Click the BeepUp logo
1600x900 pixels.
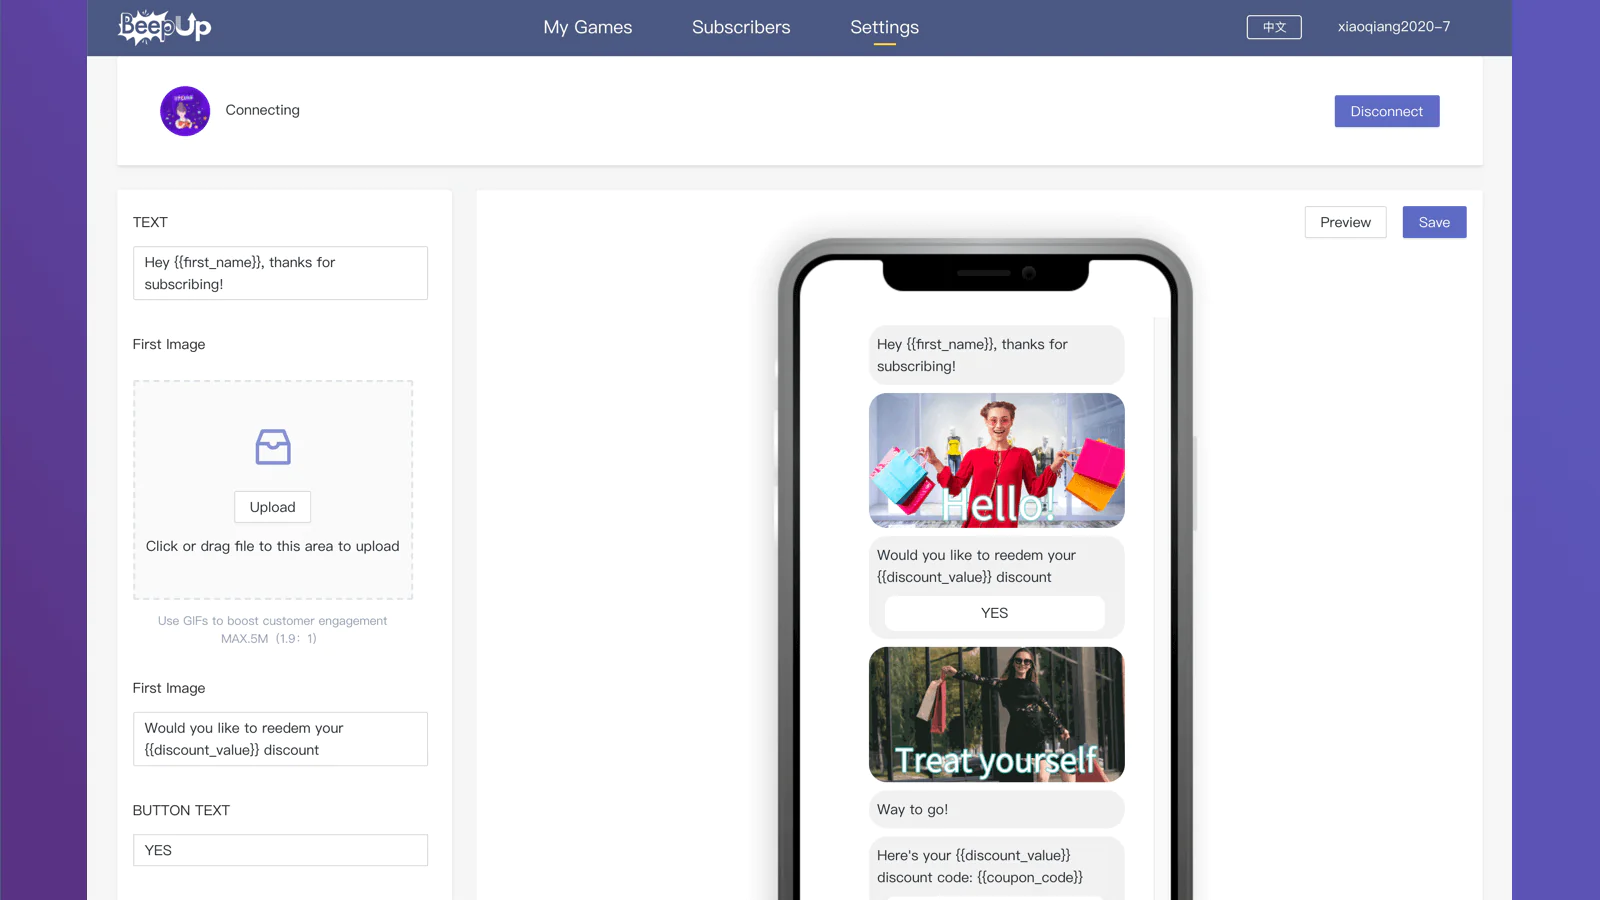pyautogui.click(x=165, y=27)
